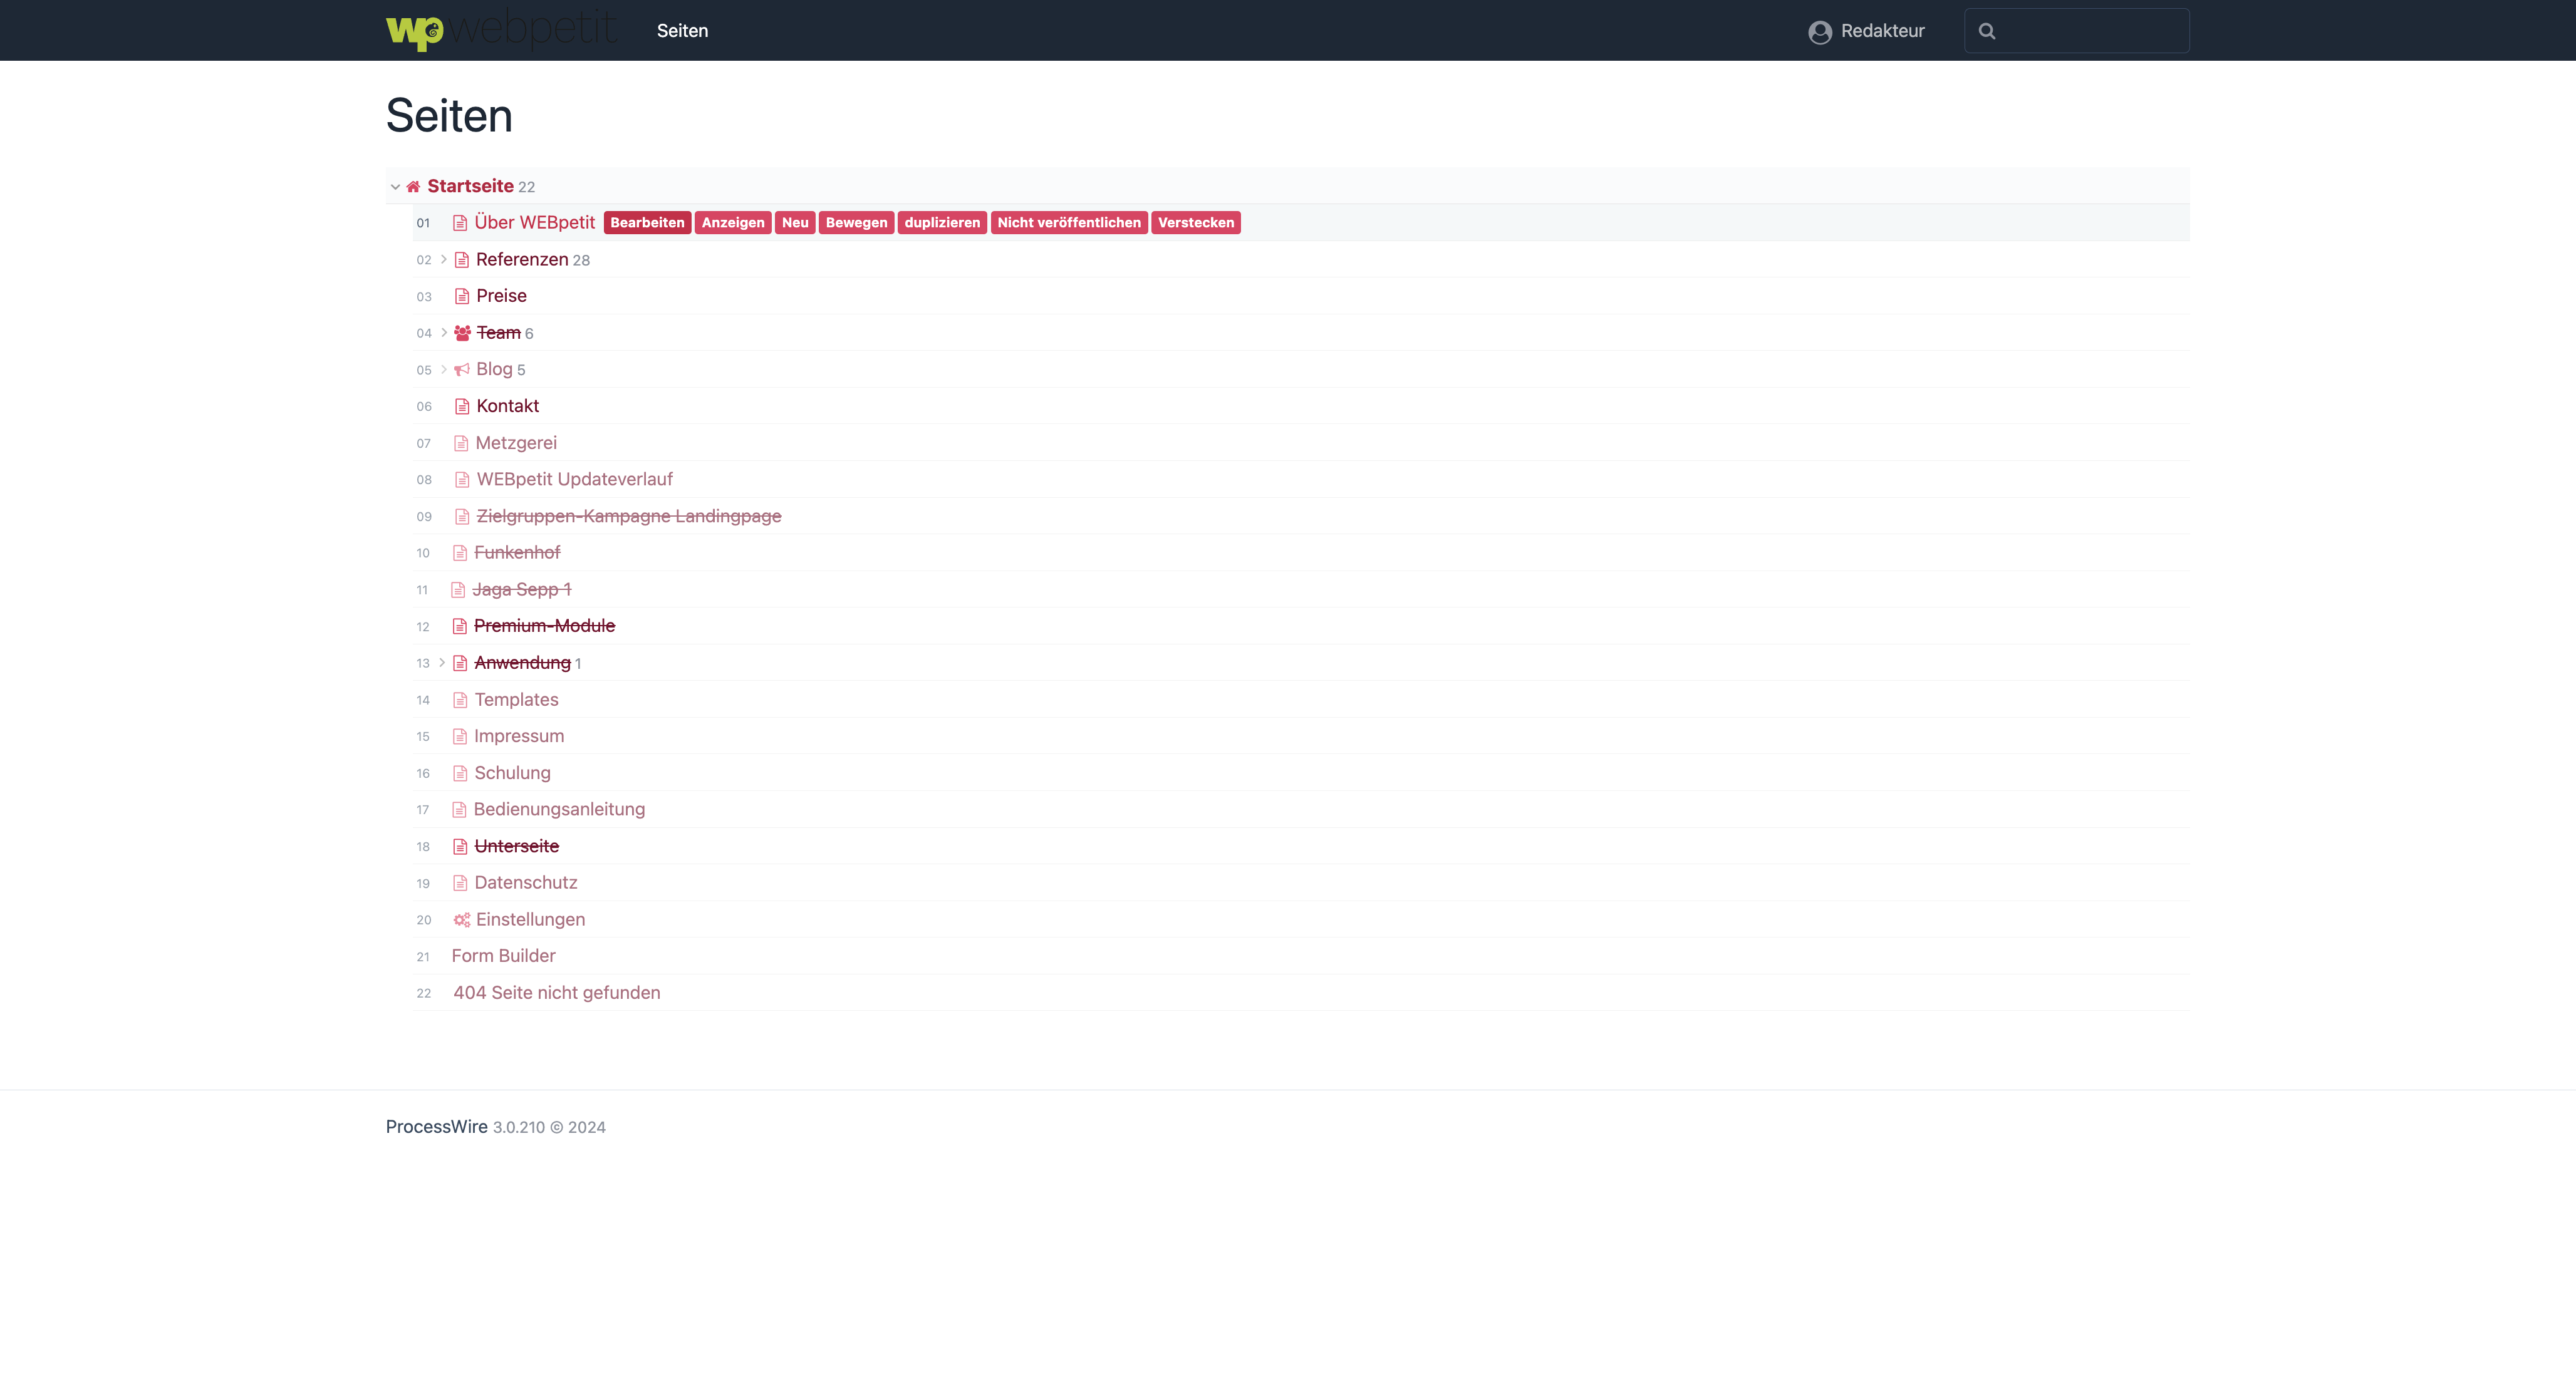The width and height of the screenshot is (2576, 1379).
Task: Select the Referenzen page row
Action: point(1301,260)
